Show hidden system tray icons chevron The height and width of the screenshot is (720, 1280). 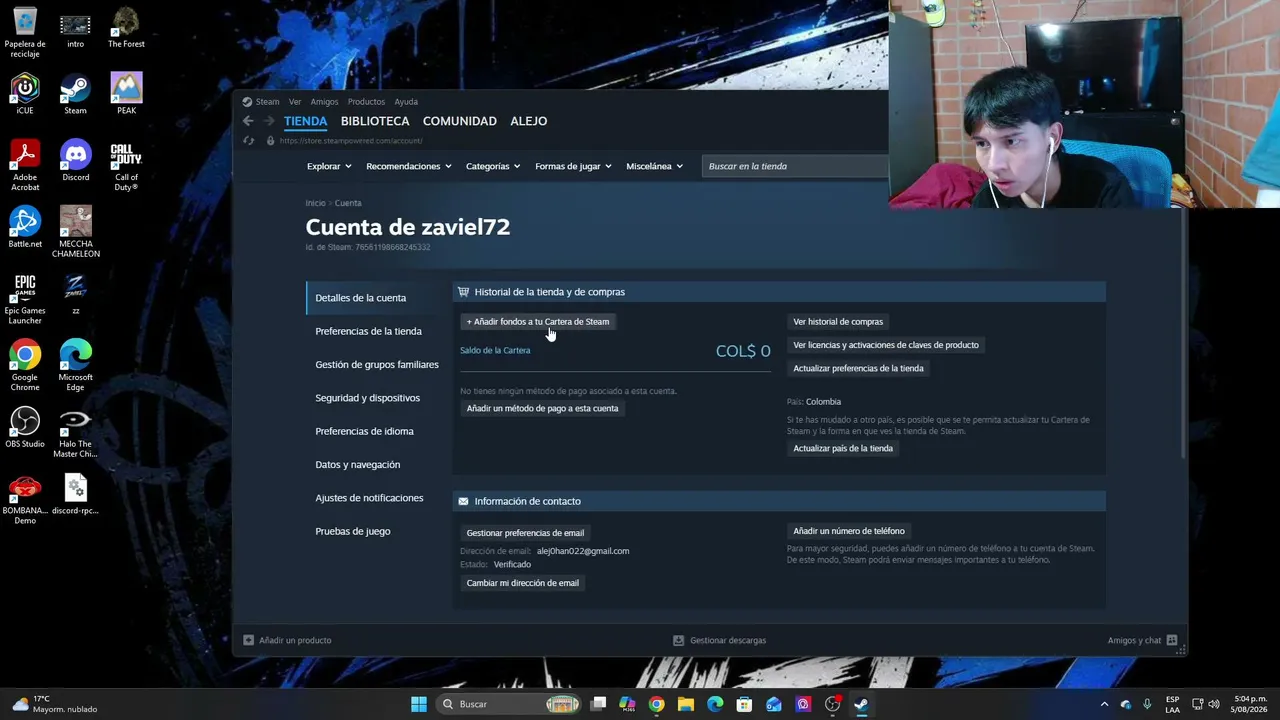[1104, 704]
